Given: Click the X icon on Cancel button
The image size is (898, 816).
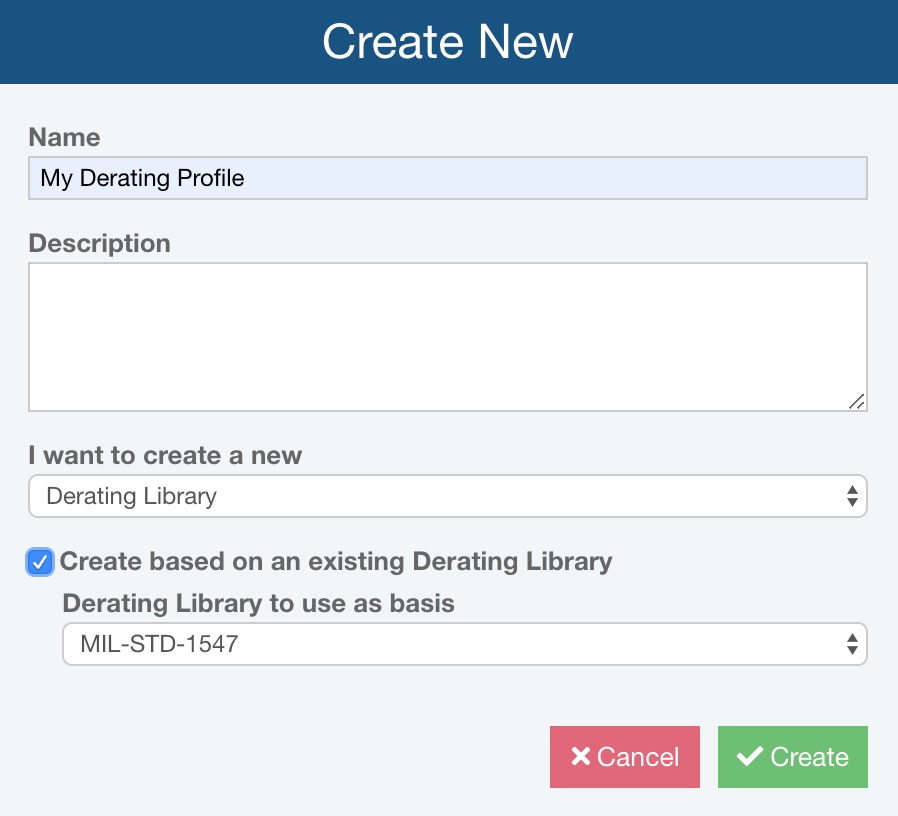Looking at the screenshot, I should (581, 756).
